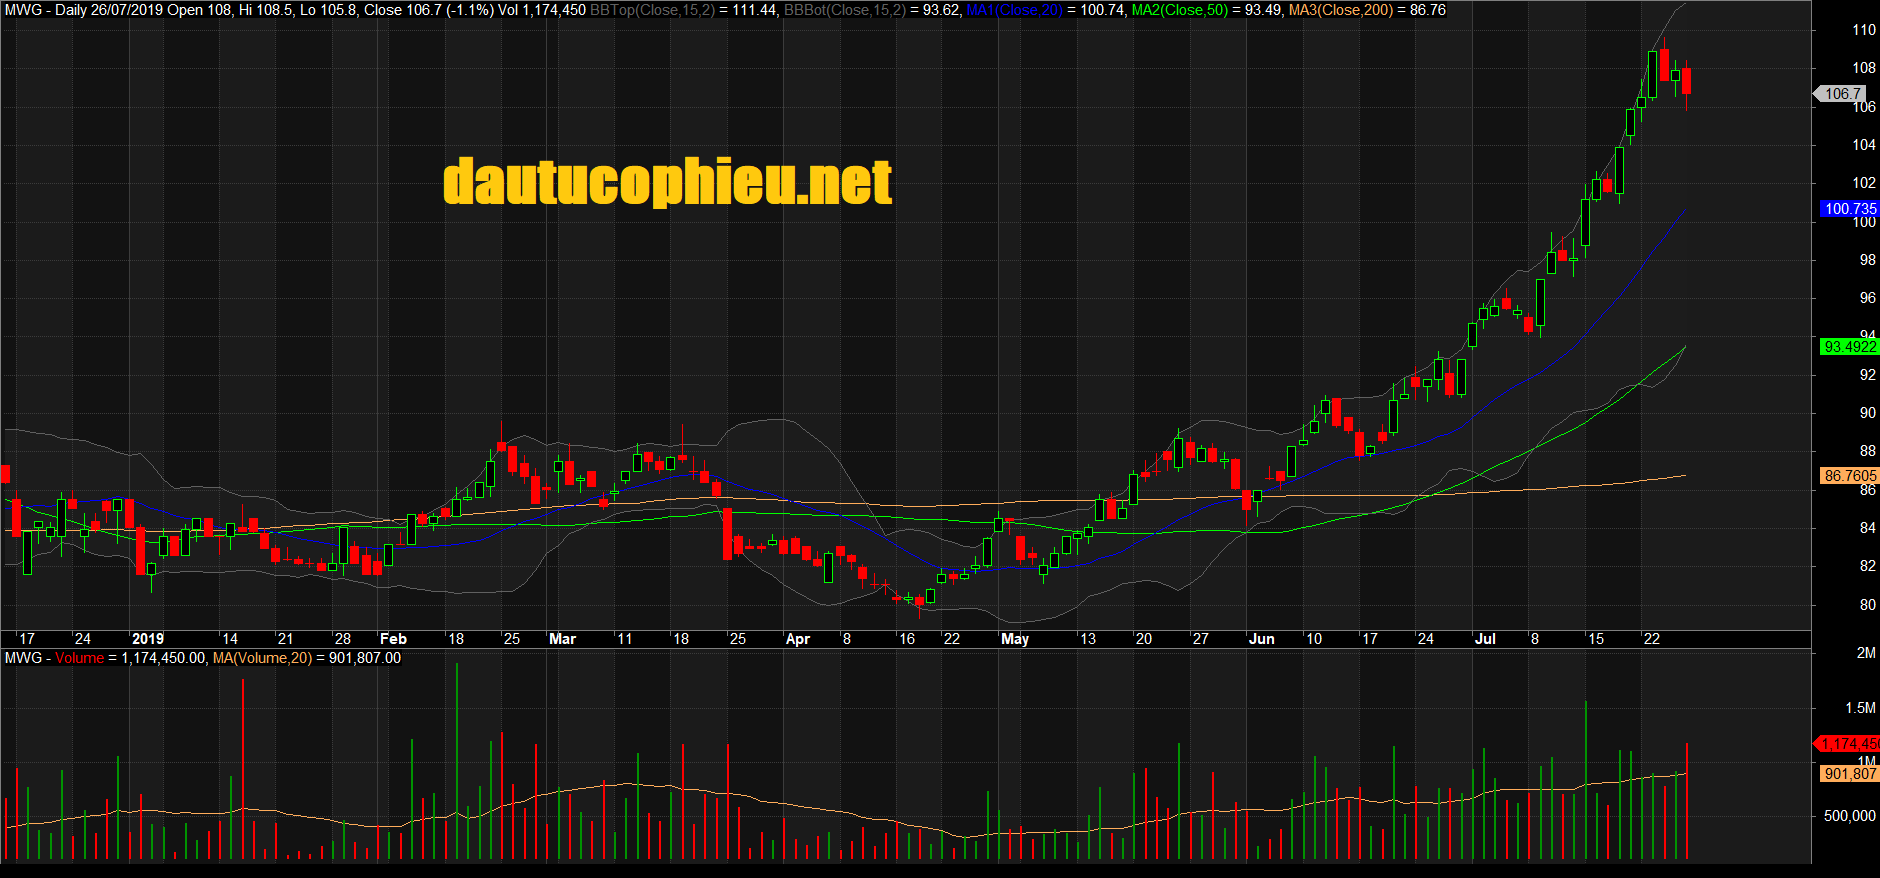1880x878 pixels.
Task: Select the green 93.4922 MA2 value label
Action: (x=1850, y=347)
